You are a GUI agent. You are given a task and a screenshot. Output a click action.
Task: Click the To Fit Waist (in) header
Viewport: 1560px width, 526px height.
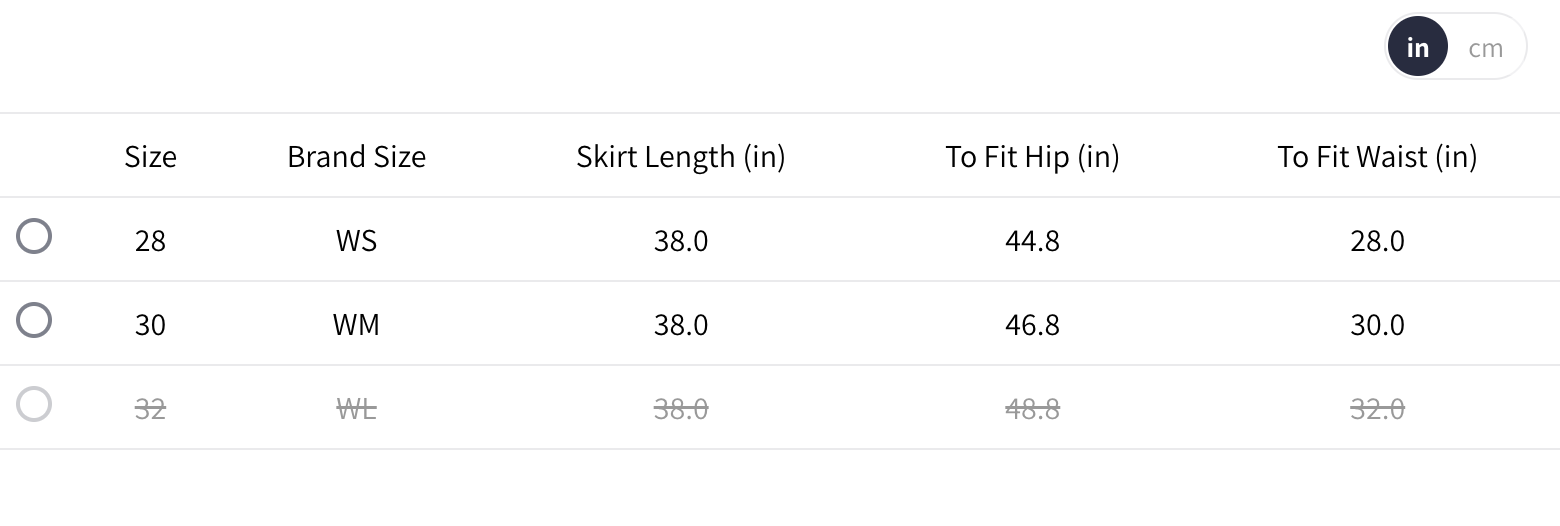pyautogui.click(x=1376, y=157)
